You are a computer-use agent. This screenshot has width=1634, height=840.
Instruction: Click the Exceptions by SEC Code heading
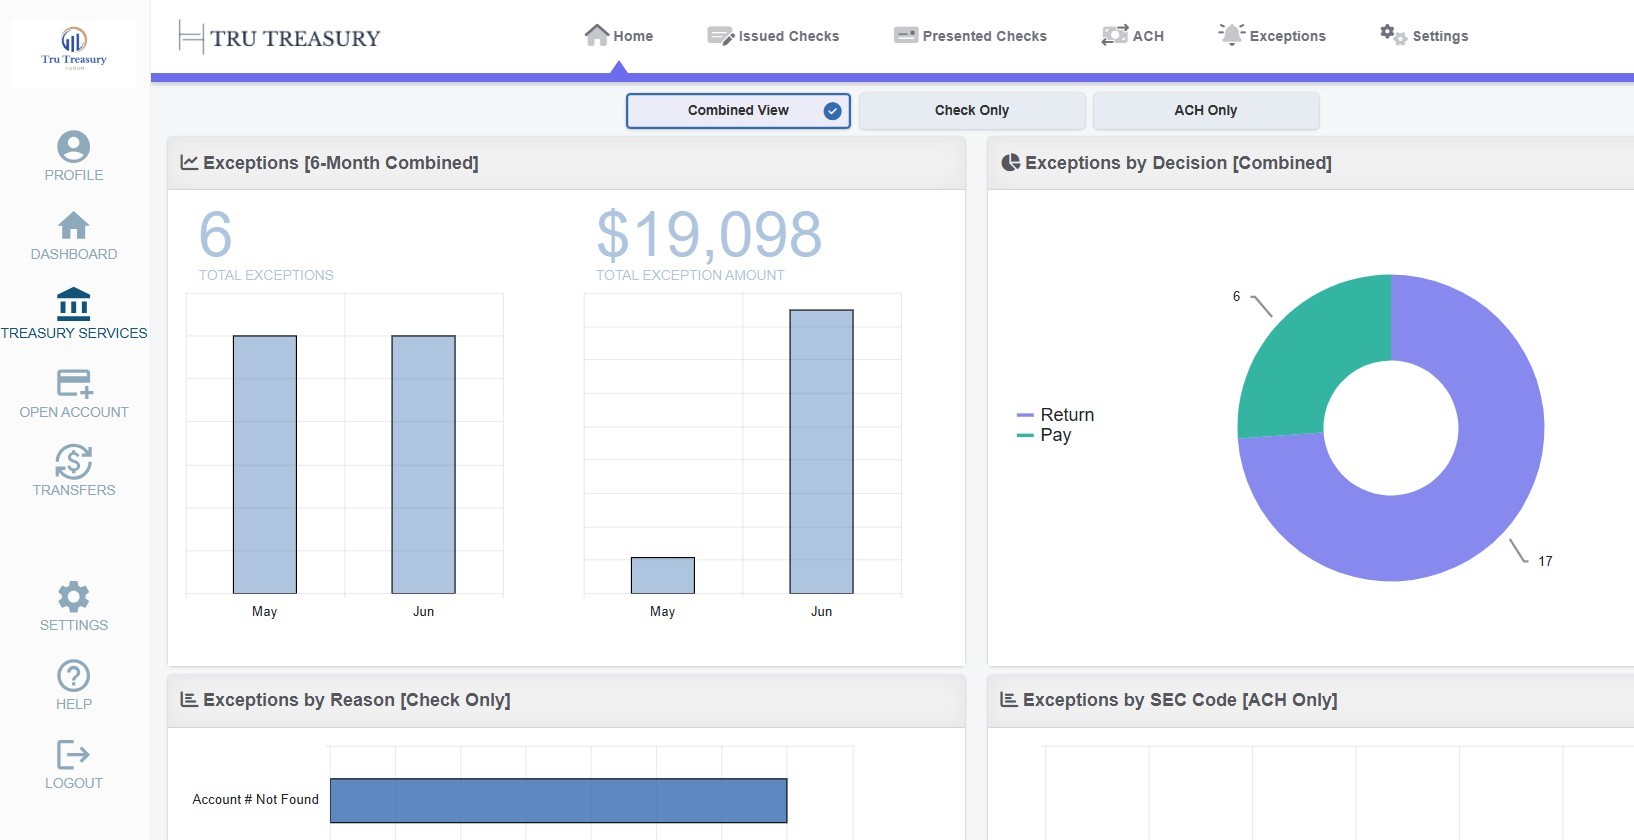click(1180, 700)
